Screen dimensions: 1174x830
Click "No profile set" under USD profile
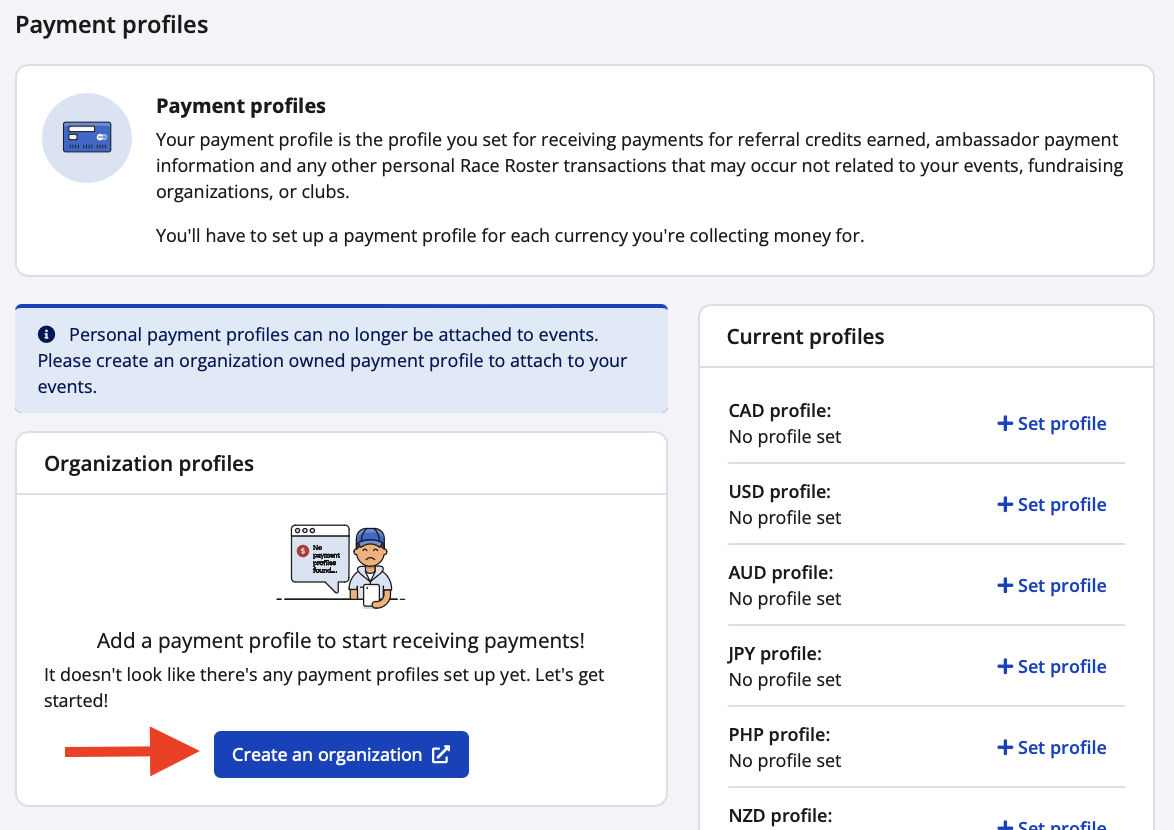785,518
